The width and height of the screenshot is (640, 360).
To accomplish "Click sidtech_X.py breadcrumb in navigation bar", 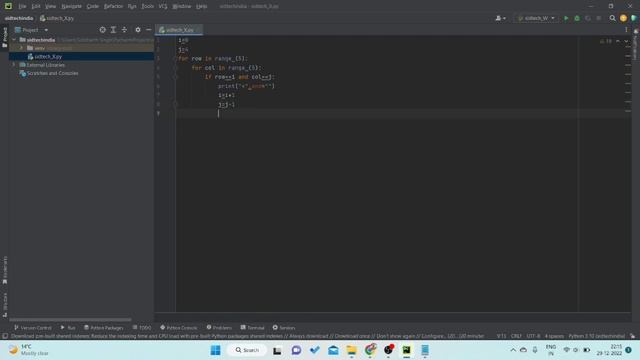I will coord(57,18).
